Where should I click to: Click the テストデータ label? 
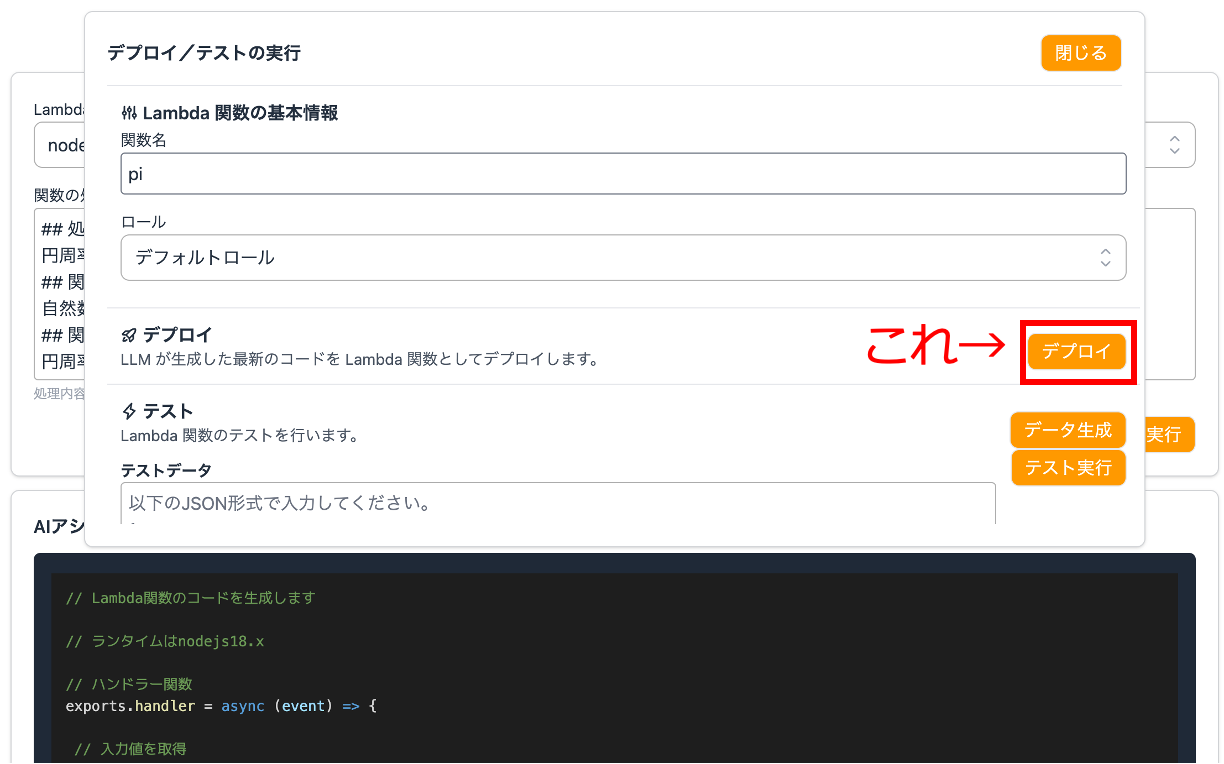click(x=166, y=470)
